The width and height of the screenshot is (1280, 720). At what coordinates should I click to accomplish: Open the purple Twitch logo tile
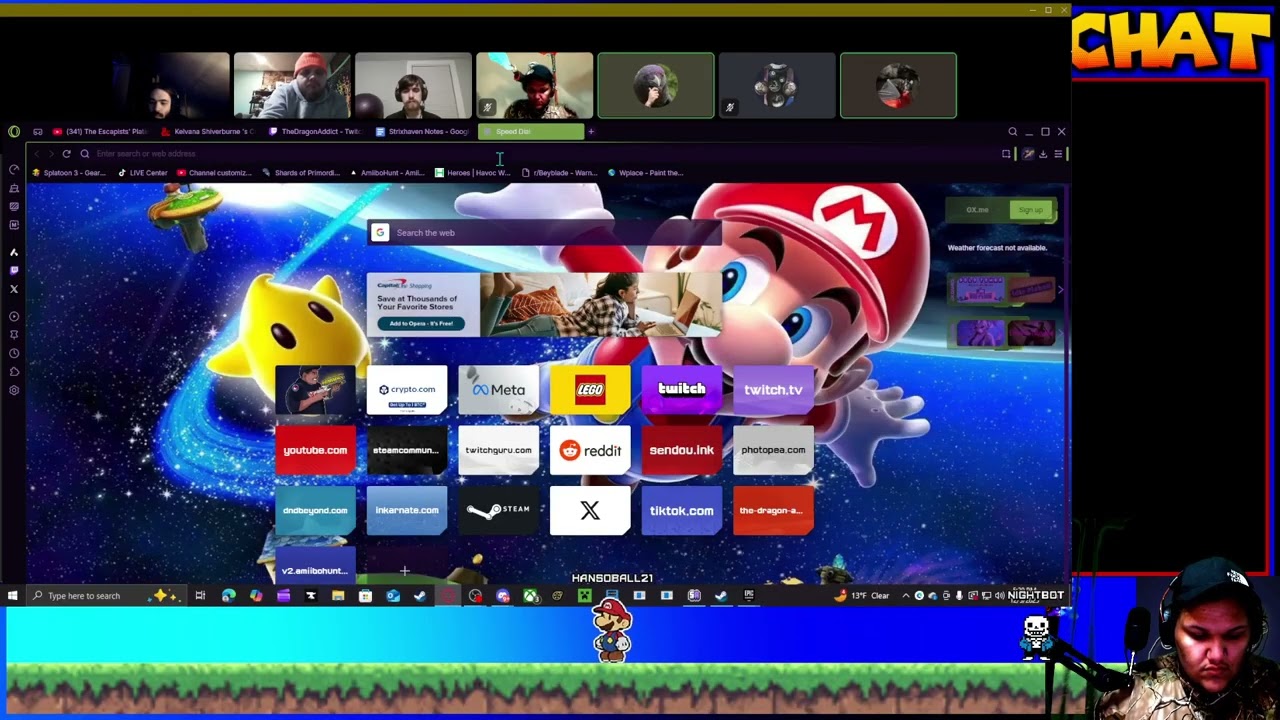pos(682,390)
